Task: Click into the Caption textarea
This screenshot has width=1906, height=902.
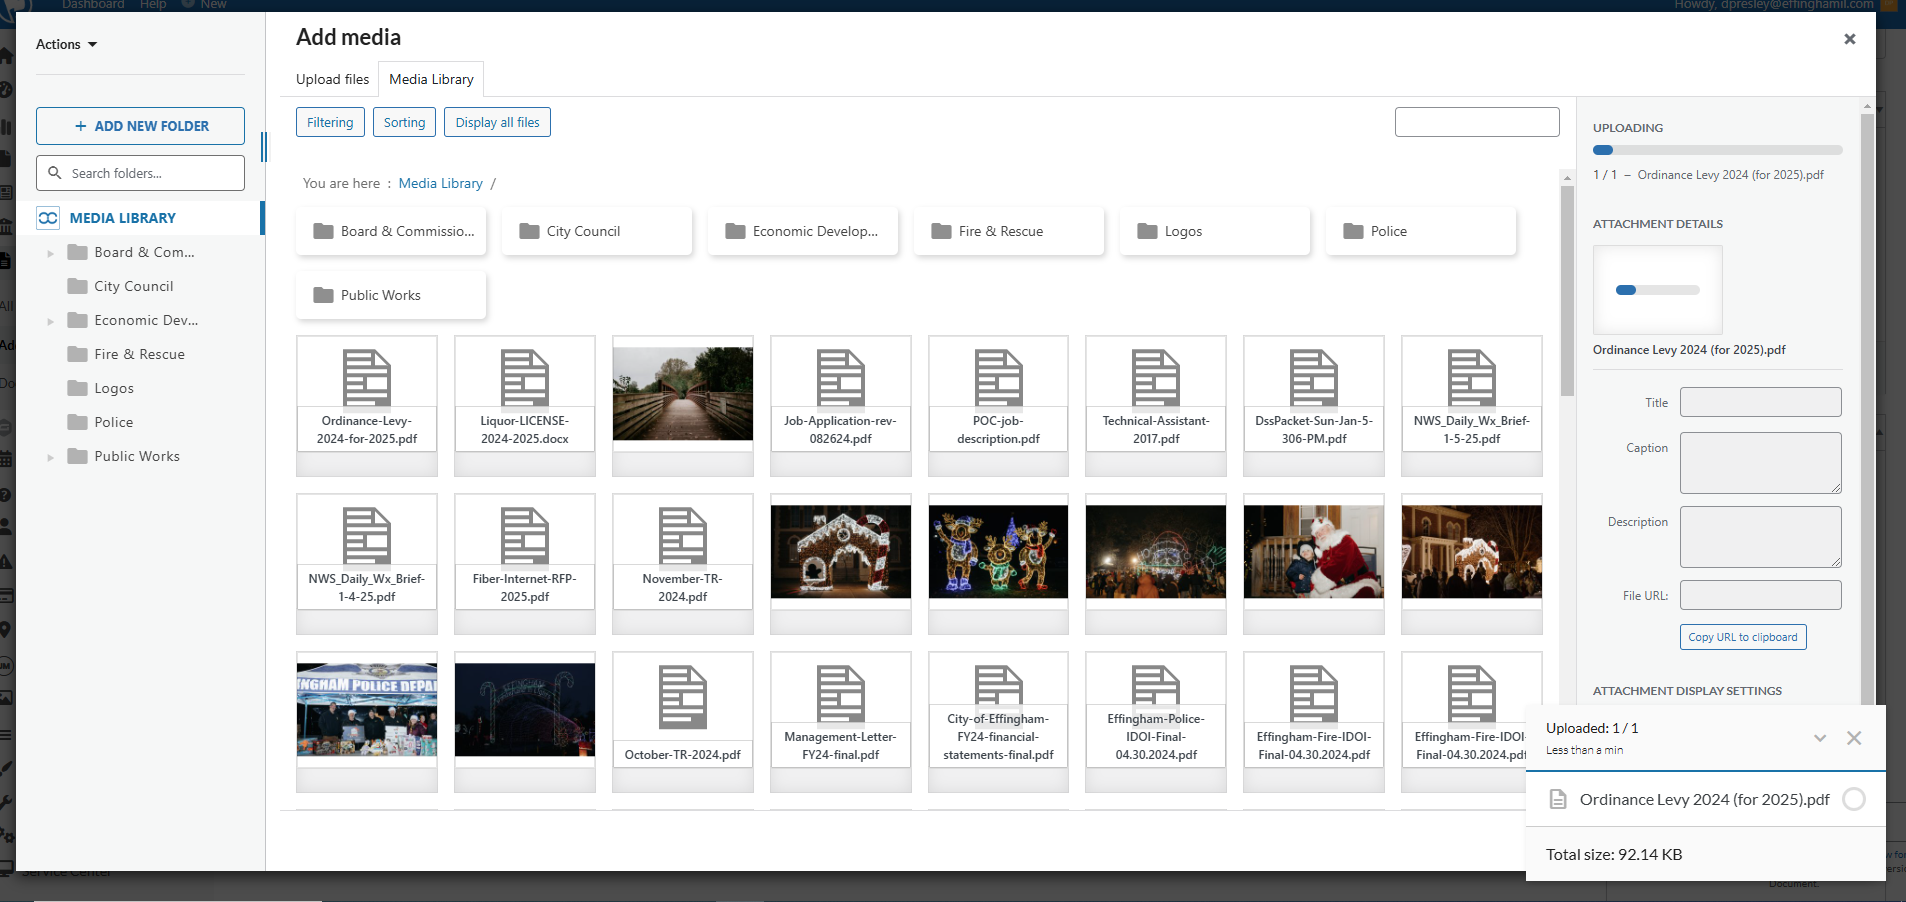Action: click(1760, 463)
